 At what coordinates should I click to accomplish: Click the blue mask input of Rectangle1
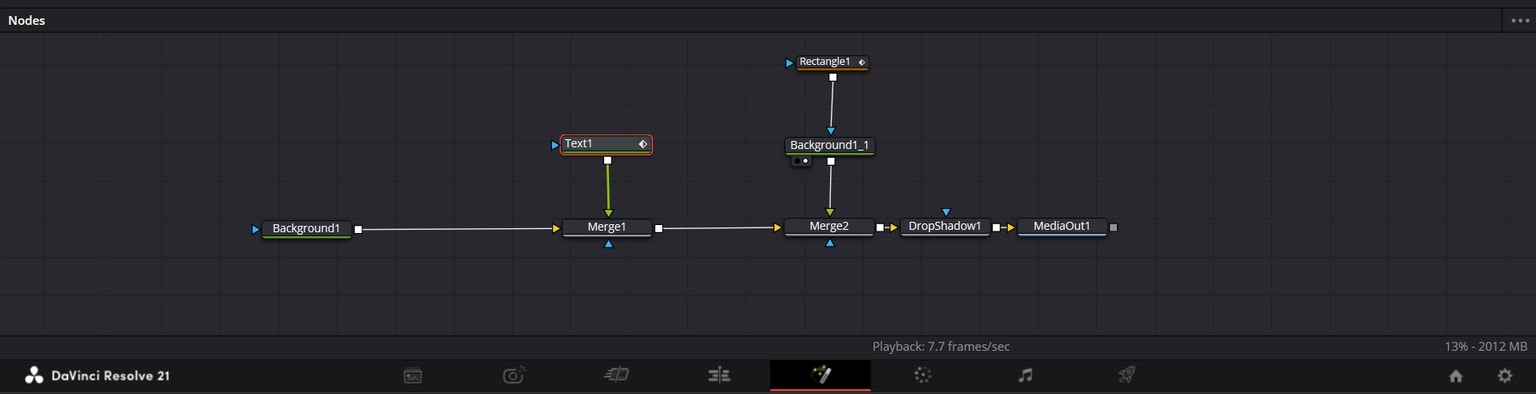(789, 63)
